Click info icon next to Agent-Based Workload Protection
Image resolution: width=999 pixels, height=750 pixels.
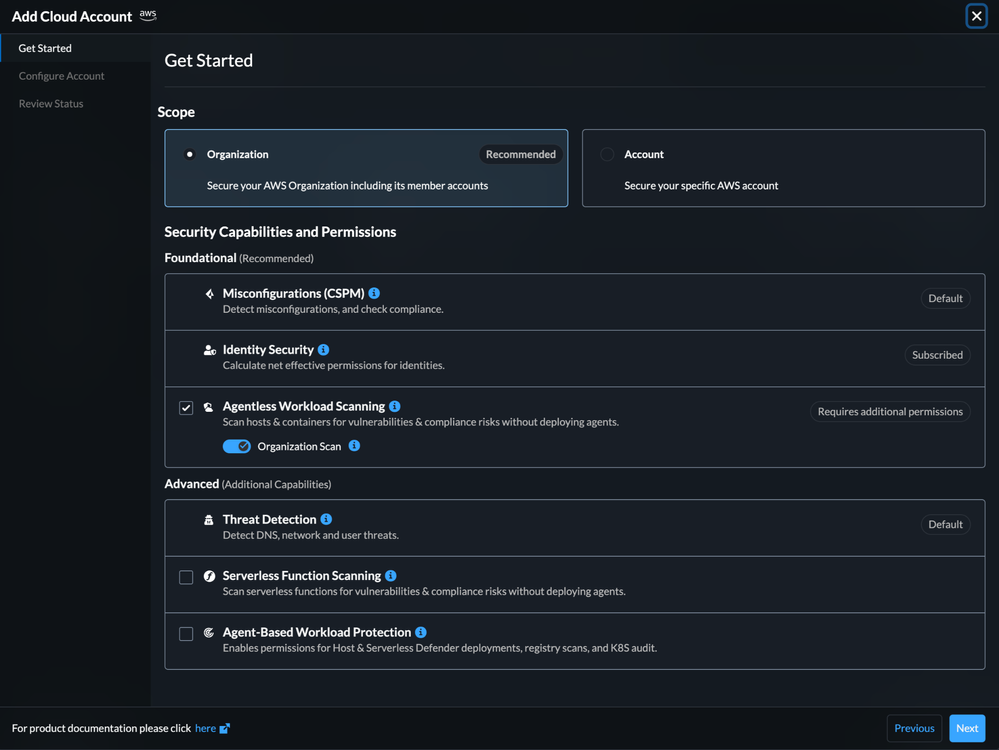tap(421, 632)
